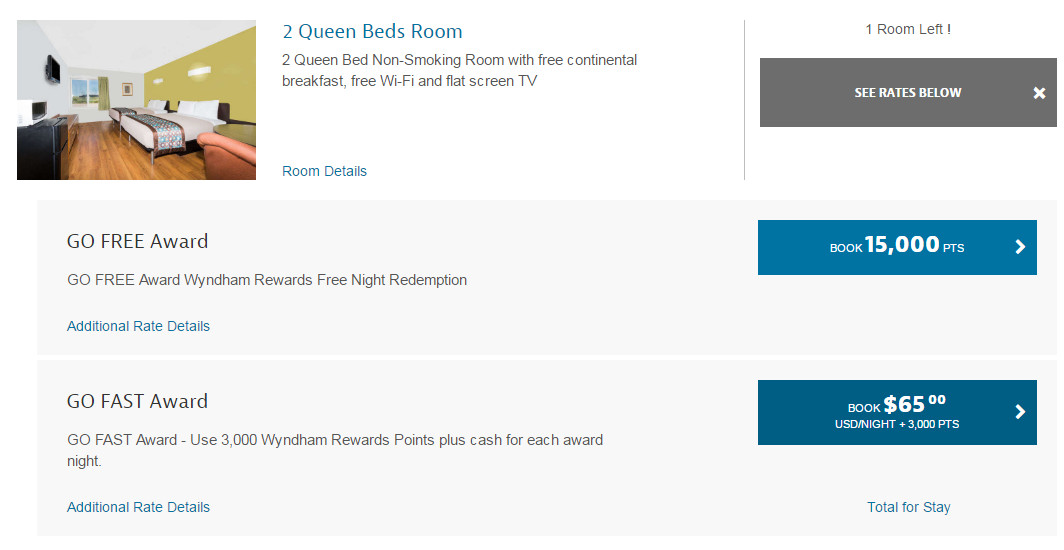View Room Details

coord(324,171)
